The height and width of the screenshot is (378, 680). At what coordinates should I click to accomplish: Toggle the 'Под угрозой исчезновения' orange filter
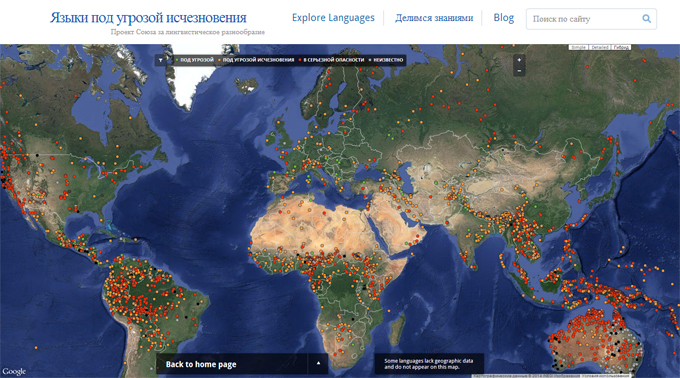pyautogui.click(x=256, y=60)
